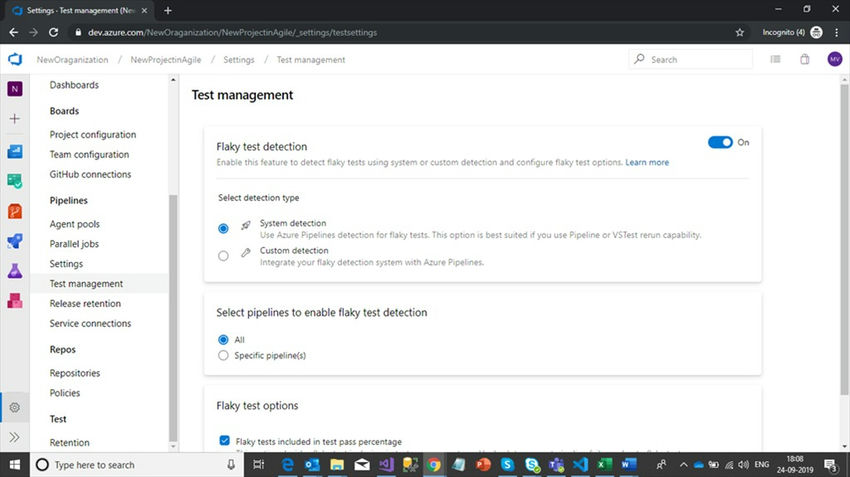Click Settings breadcrumb
The height and width of the screenshot is (477, 850).
[239, 60]
